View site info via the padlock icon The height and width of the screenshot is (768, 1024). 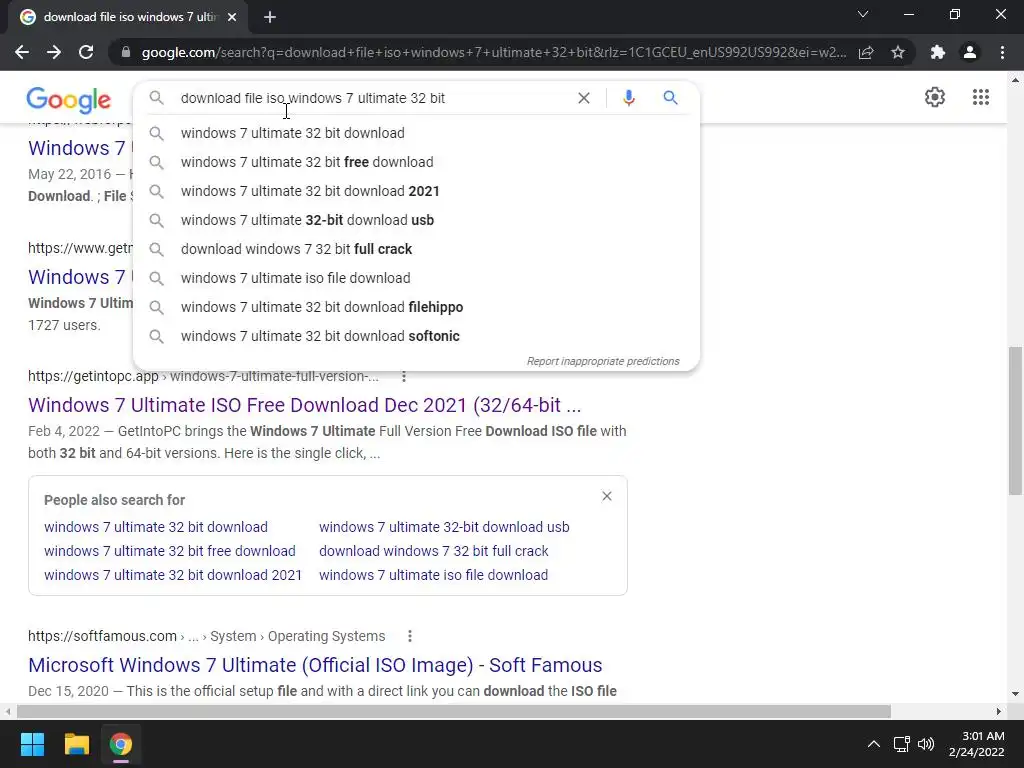tap(126, 52)
